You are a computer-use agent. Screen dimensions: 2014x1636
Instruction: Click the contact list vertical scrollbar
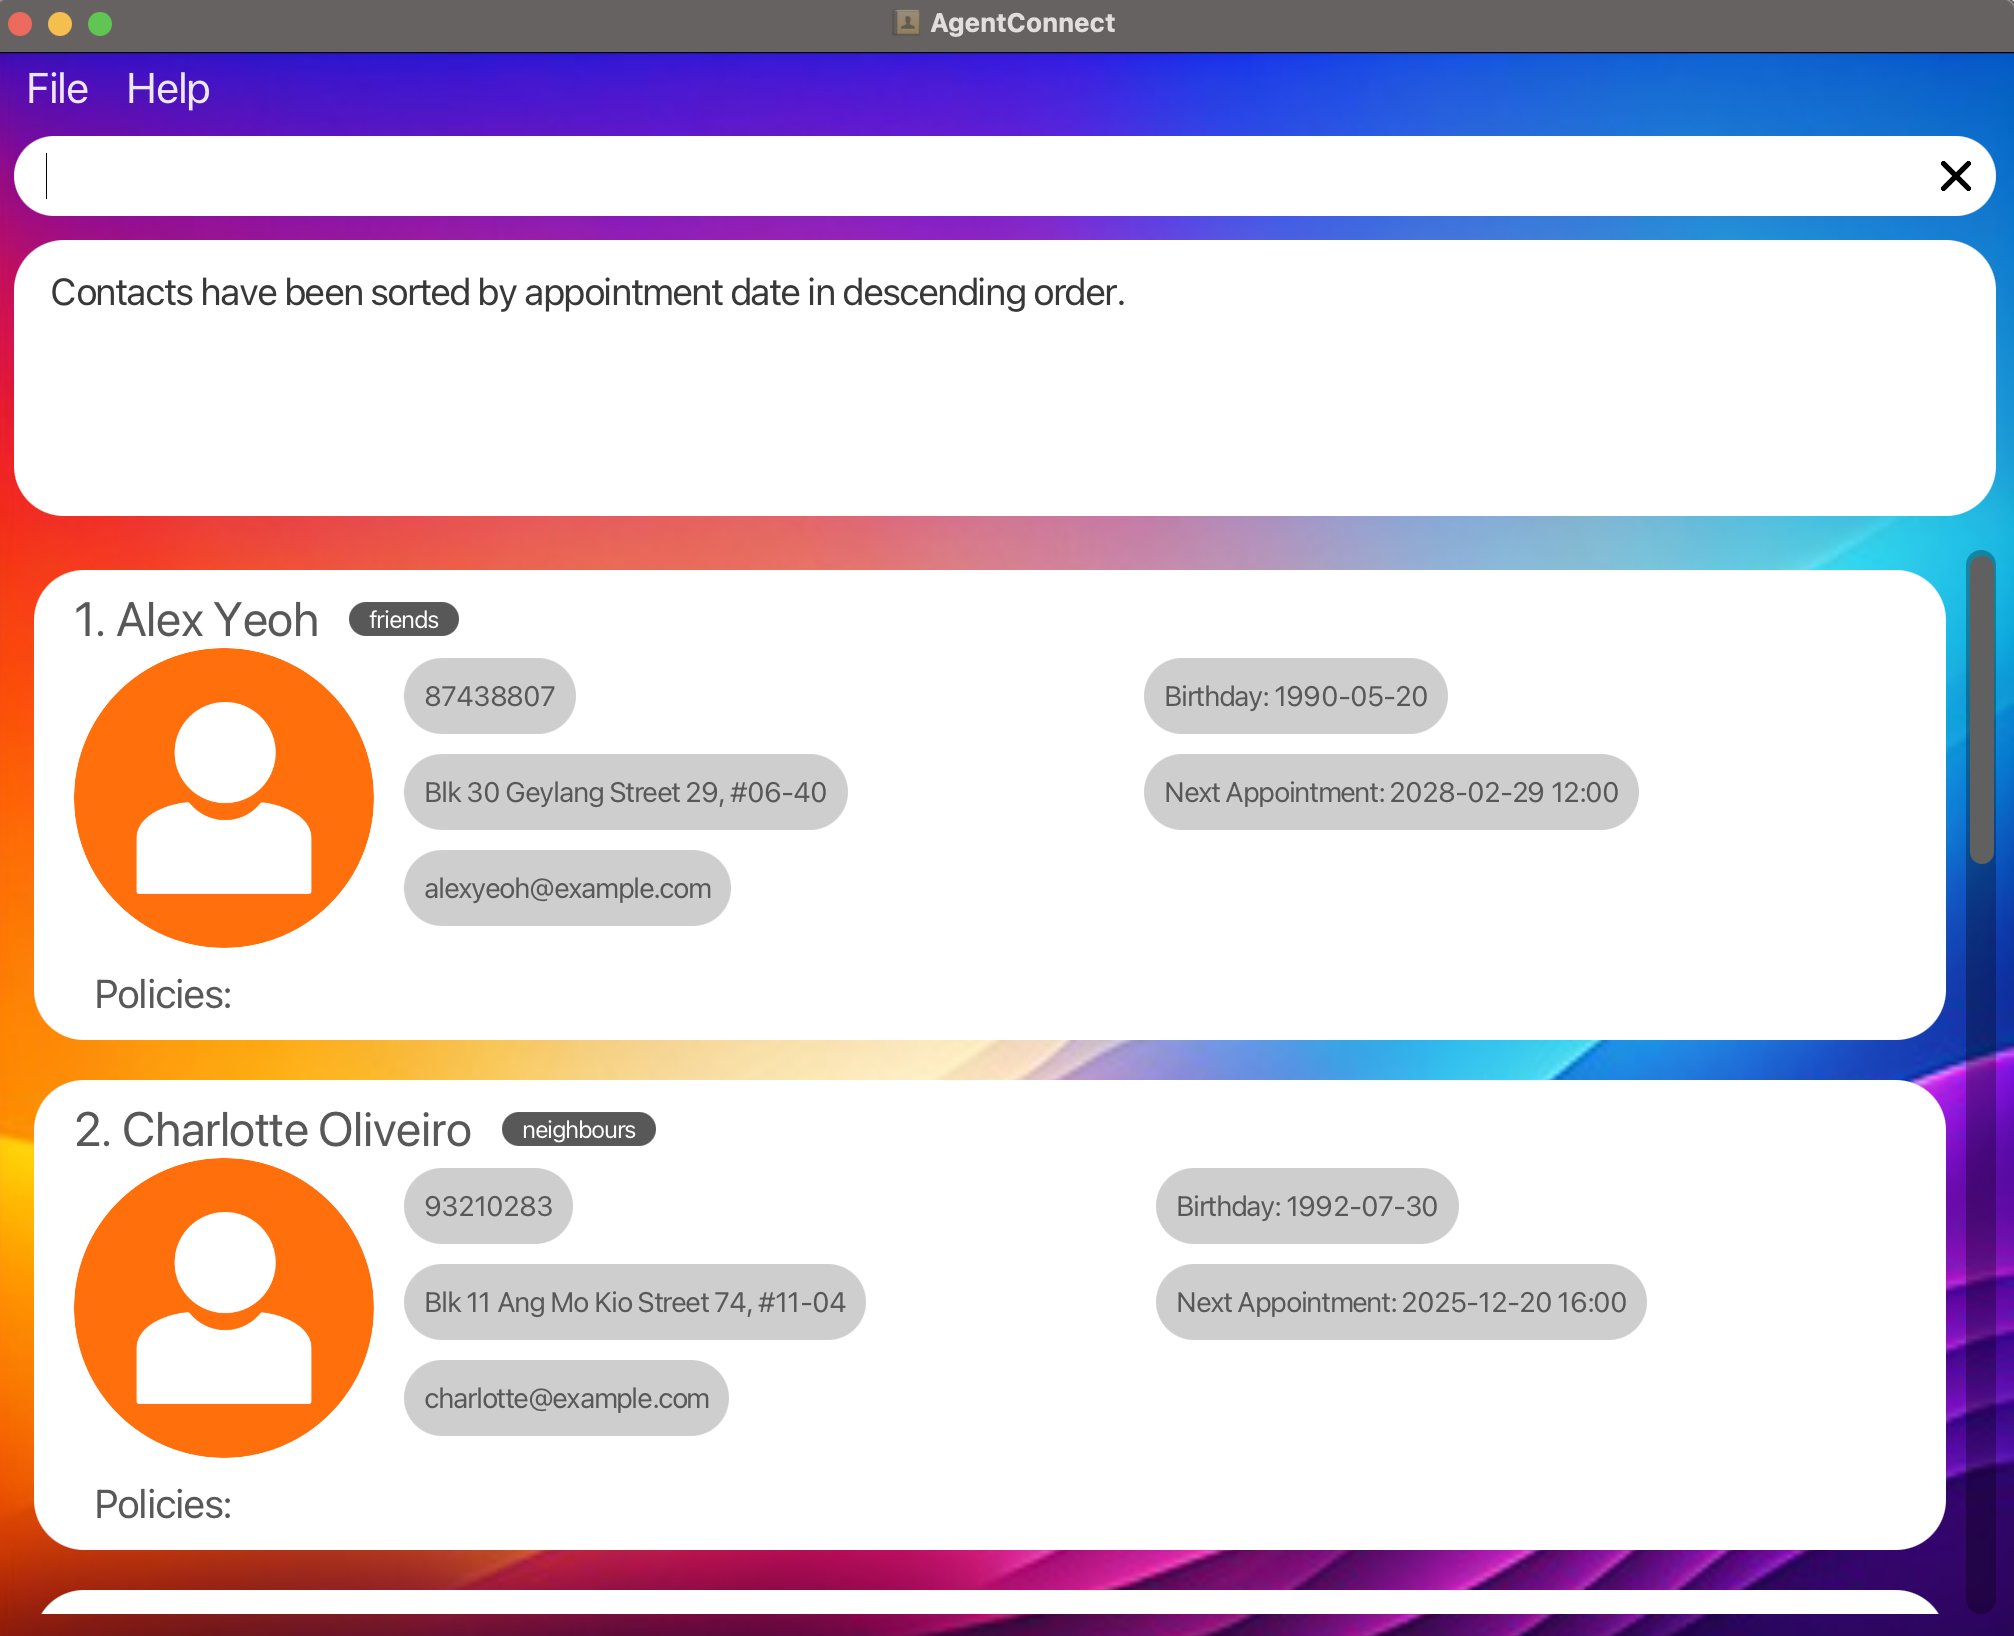pyautogui.click(x=1981, y=707)
